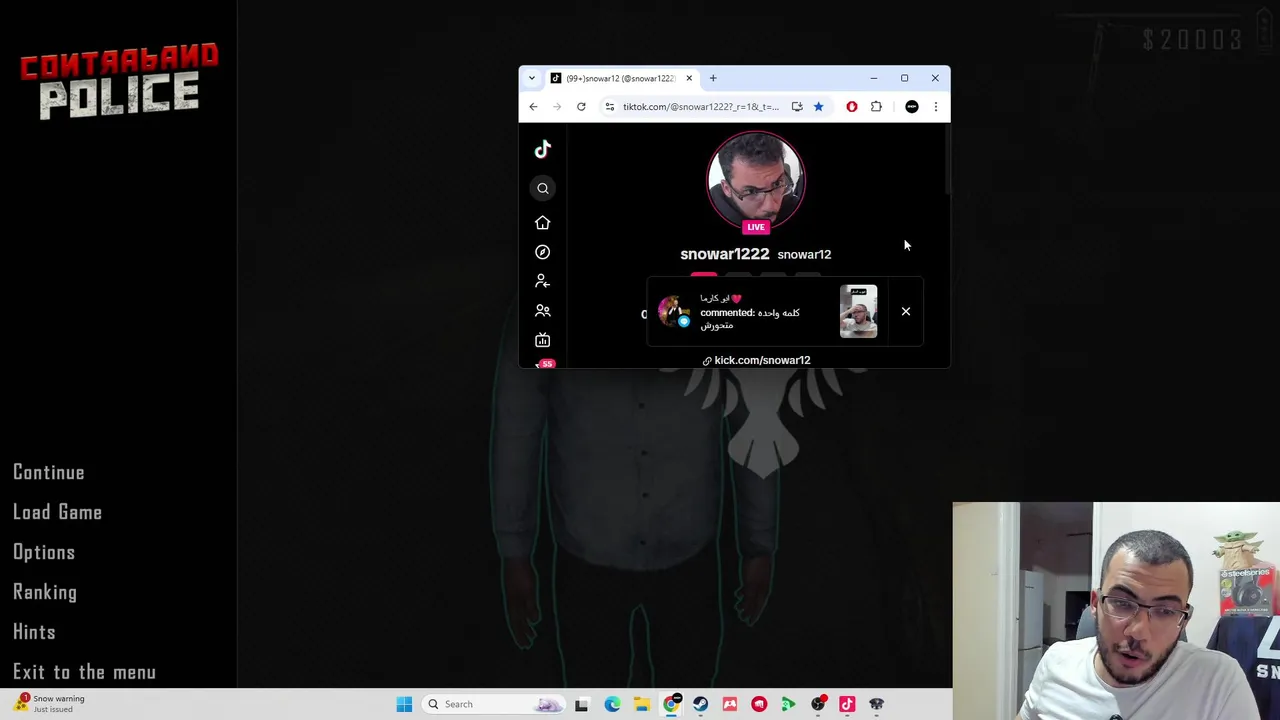Open the Chrome profile avatar

[x=912, y=106]
